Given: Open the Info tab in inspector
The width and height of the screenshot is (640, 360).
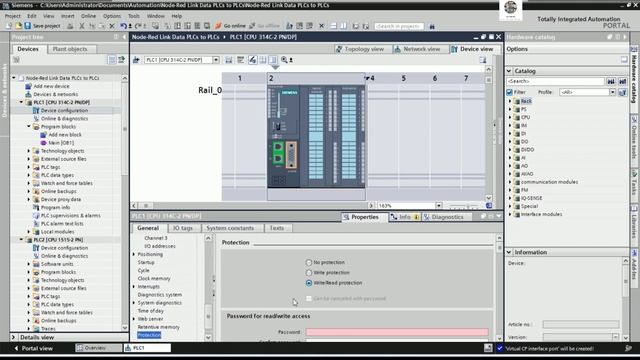Looking at the screenshot, I should tap(404, 217).
